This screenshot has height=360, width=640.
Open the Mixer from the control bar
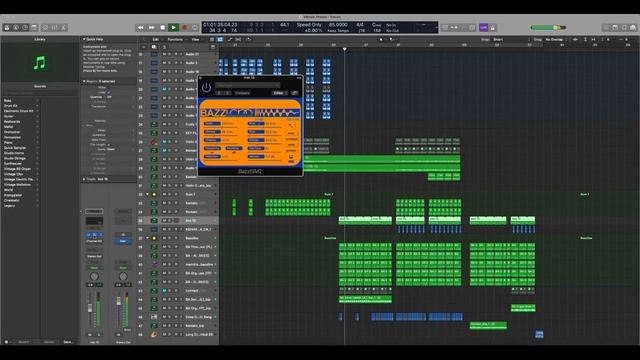(54, 27)
